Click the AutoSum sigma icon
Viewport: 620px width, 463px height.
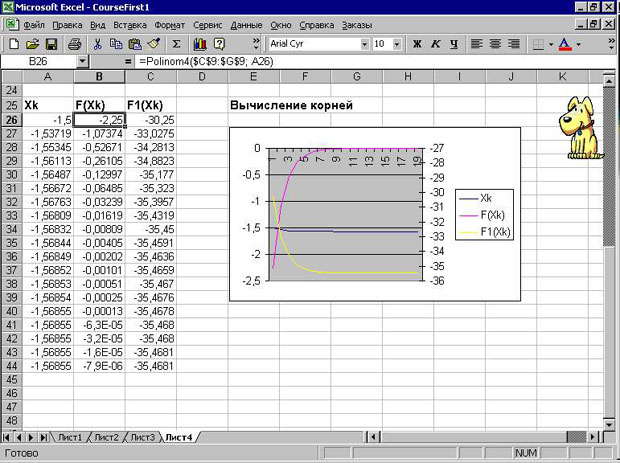177,44
